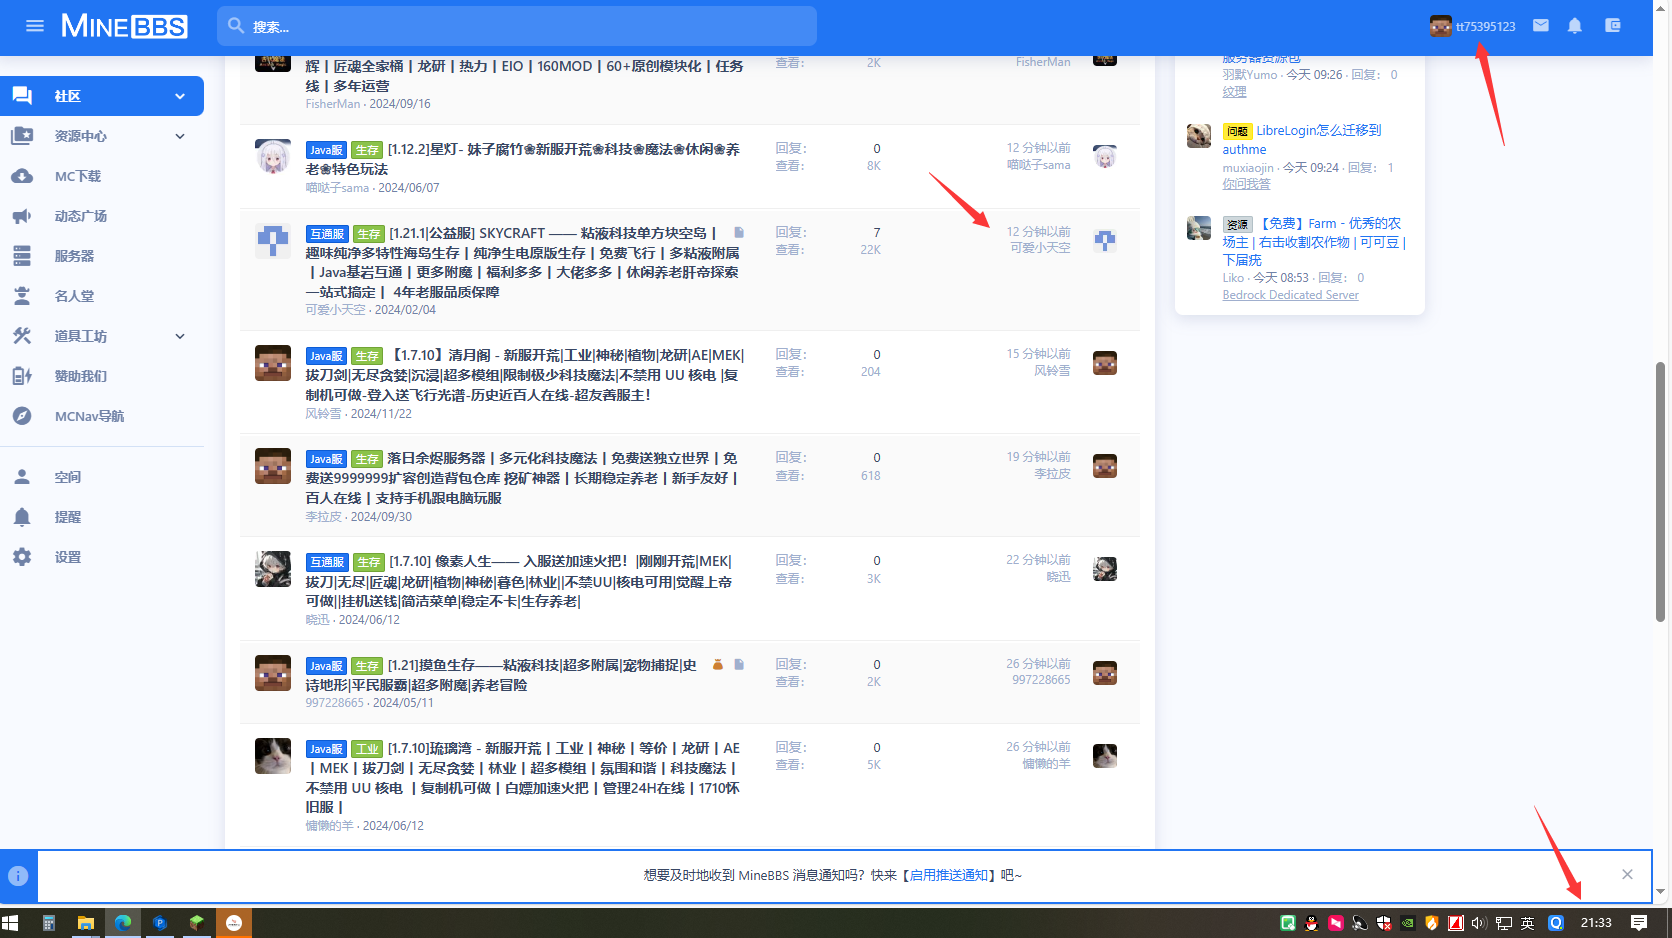Open File Explorer from the taskbar
The height and width of the screenshot is (938, 1672).
86,923
